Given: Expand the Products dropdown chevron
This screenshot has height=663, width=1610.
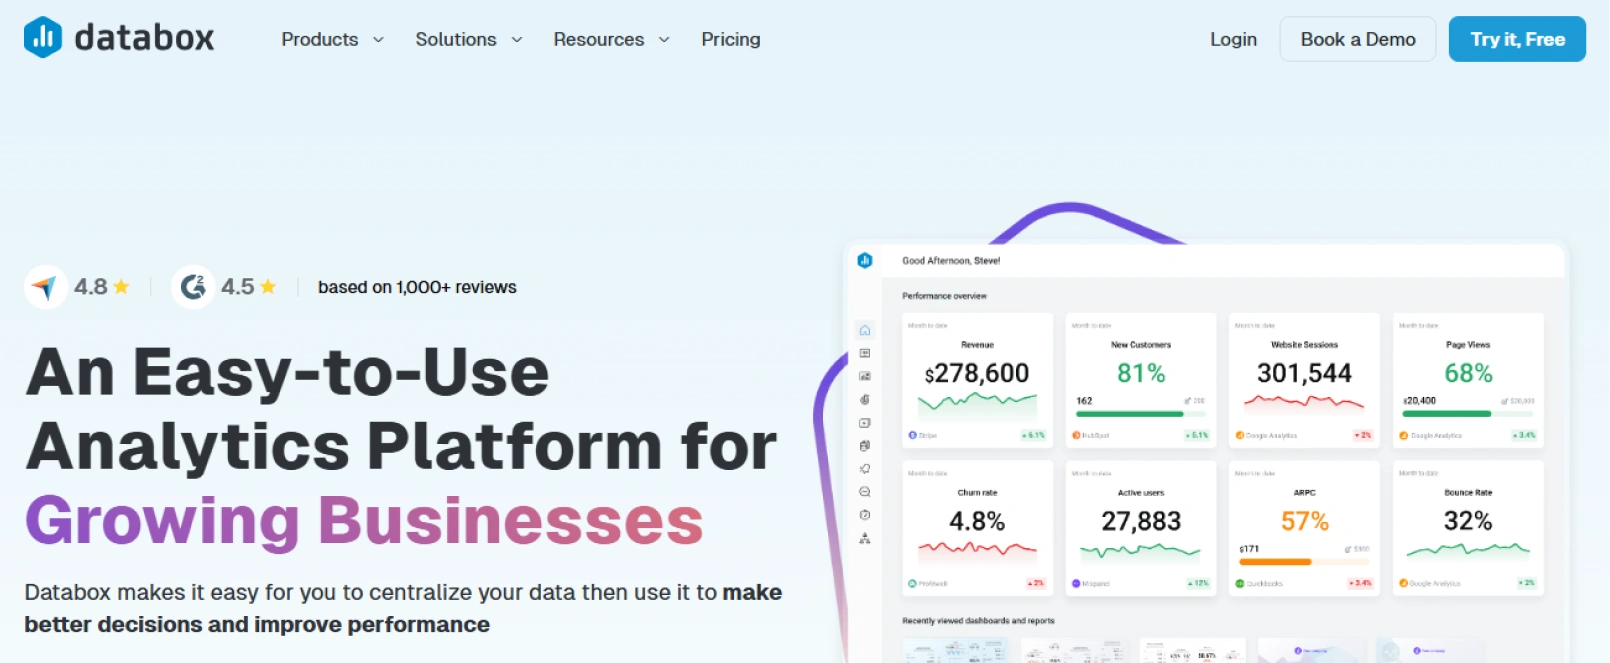Looking at the screenshot, I should click(x=378, y=40).
